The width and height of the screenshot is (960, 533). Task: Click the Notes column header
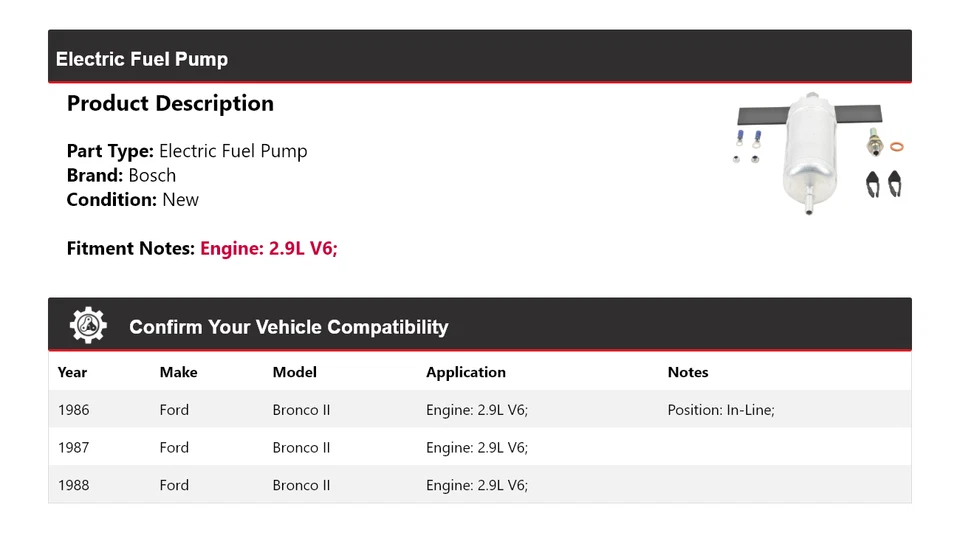click(687, 372)
